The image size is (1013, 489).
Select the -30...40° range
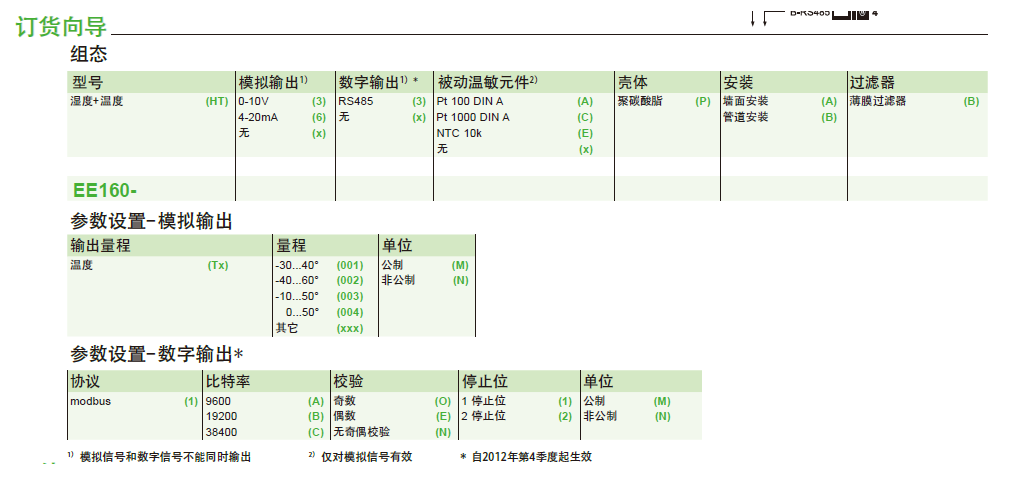(x=297, y=265)
